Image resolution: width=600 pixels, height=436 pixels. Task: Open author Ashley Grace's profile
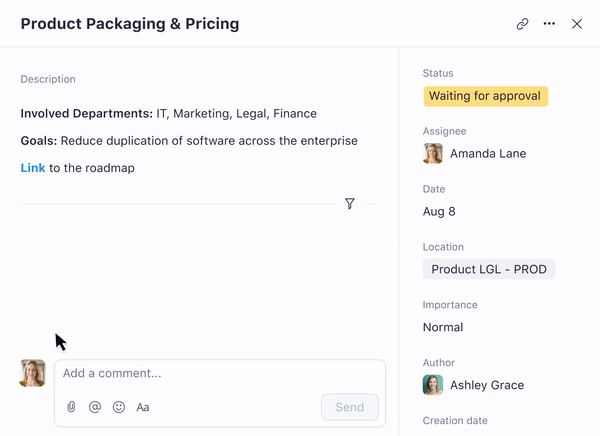[487, 385]
